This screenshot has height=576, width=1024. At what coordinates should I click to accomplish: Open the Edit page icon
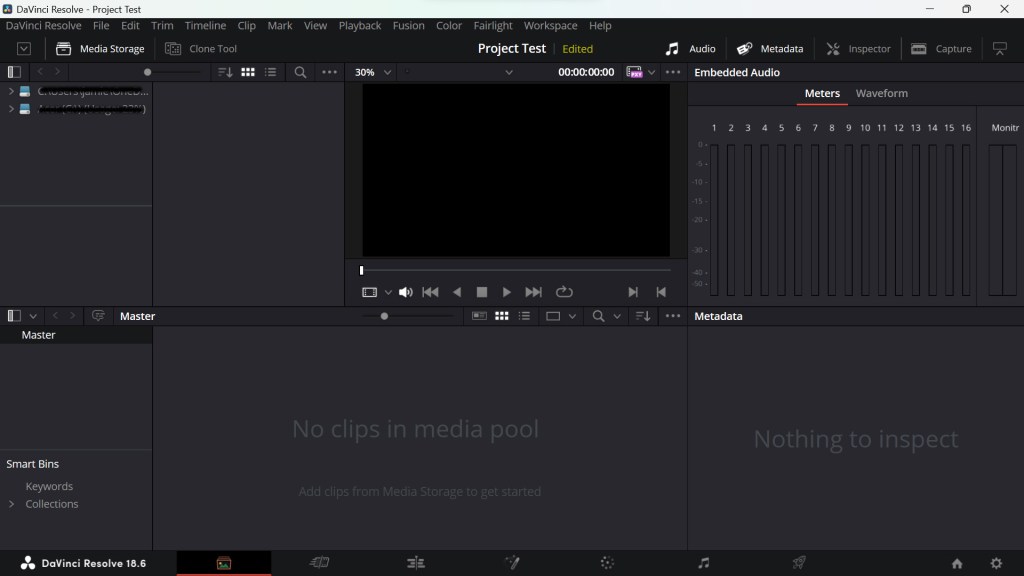coord(416,563)
